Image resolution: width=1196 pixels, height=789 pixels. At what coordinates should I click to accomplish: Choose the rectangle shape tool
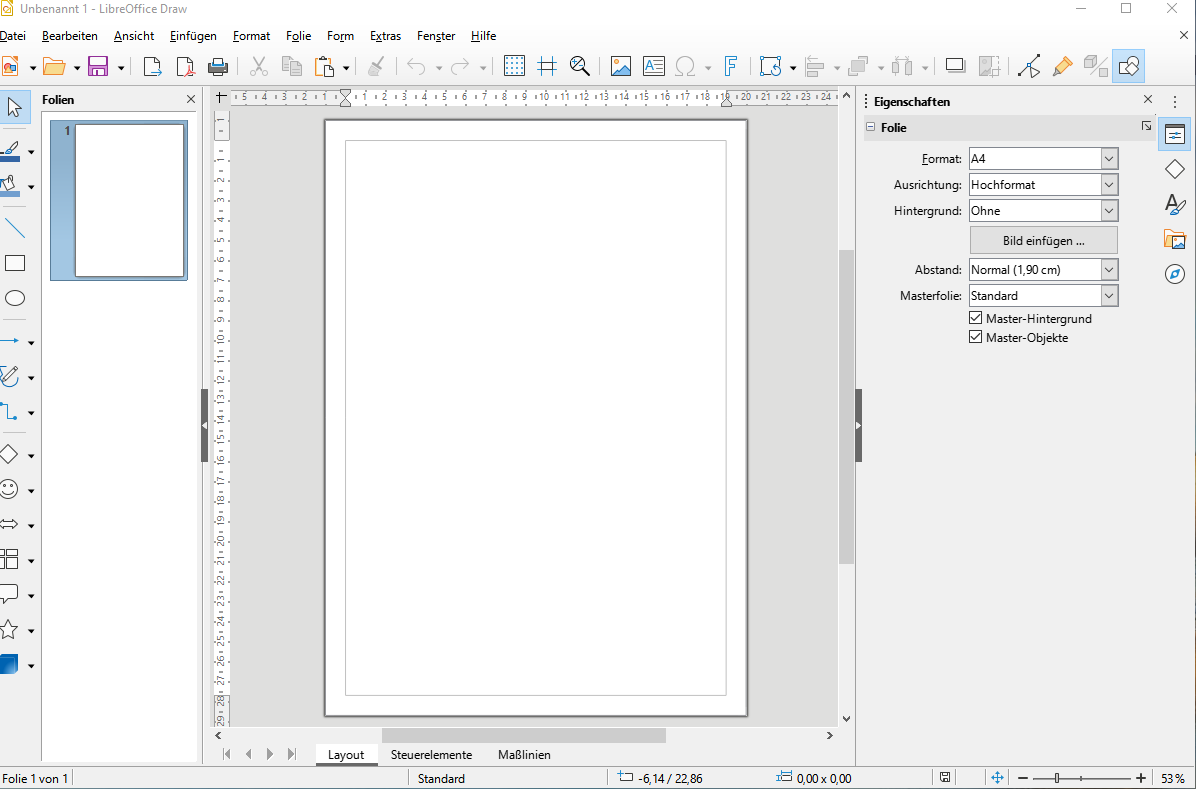click(14, 263)
